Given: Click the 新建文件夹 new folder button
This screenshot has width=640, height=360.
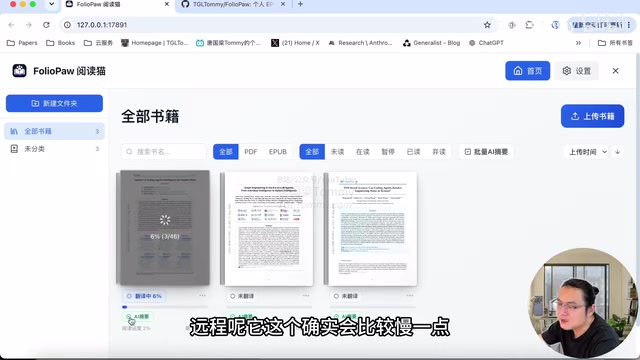Looking at the screenshot, I should [x=54, y=103].
